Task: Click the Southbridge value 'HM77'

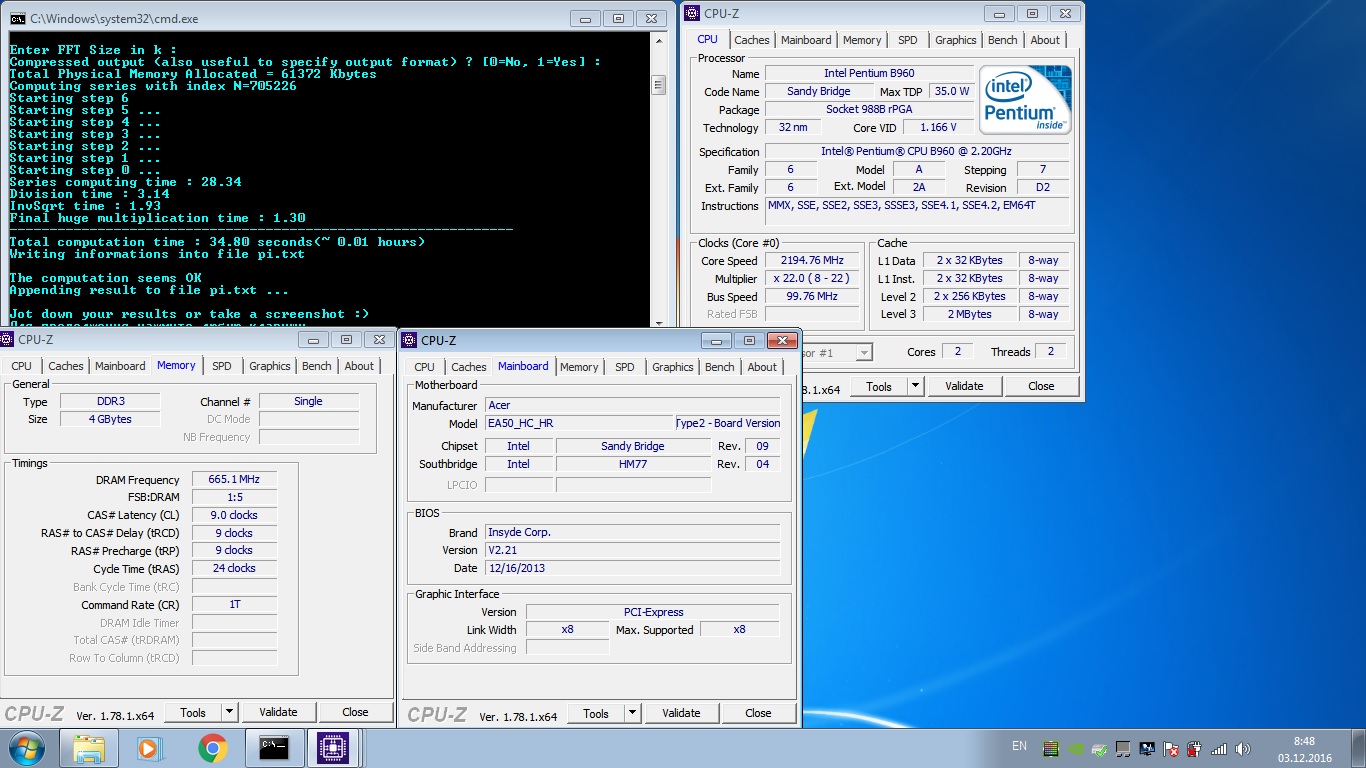Action: [x=633, y=464]
